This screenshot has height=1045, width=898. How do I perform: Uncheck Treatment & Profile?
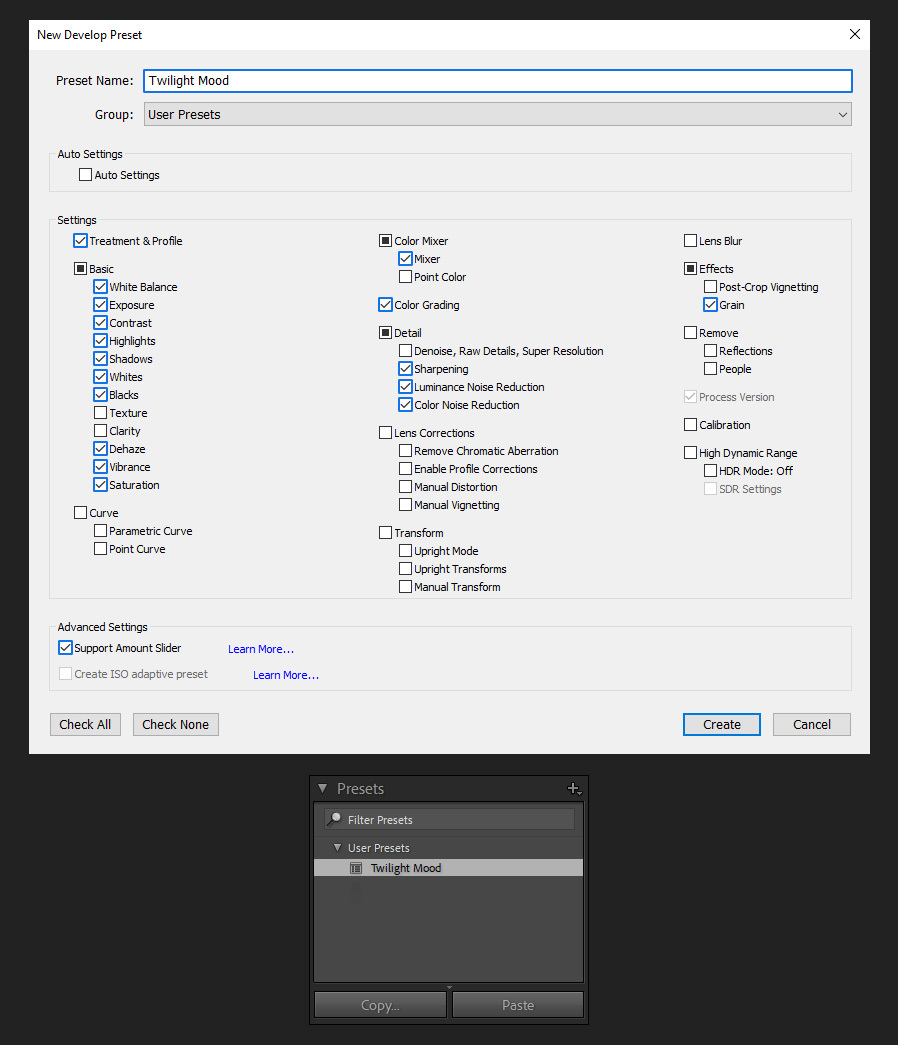[x=81, y=241]
